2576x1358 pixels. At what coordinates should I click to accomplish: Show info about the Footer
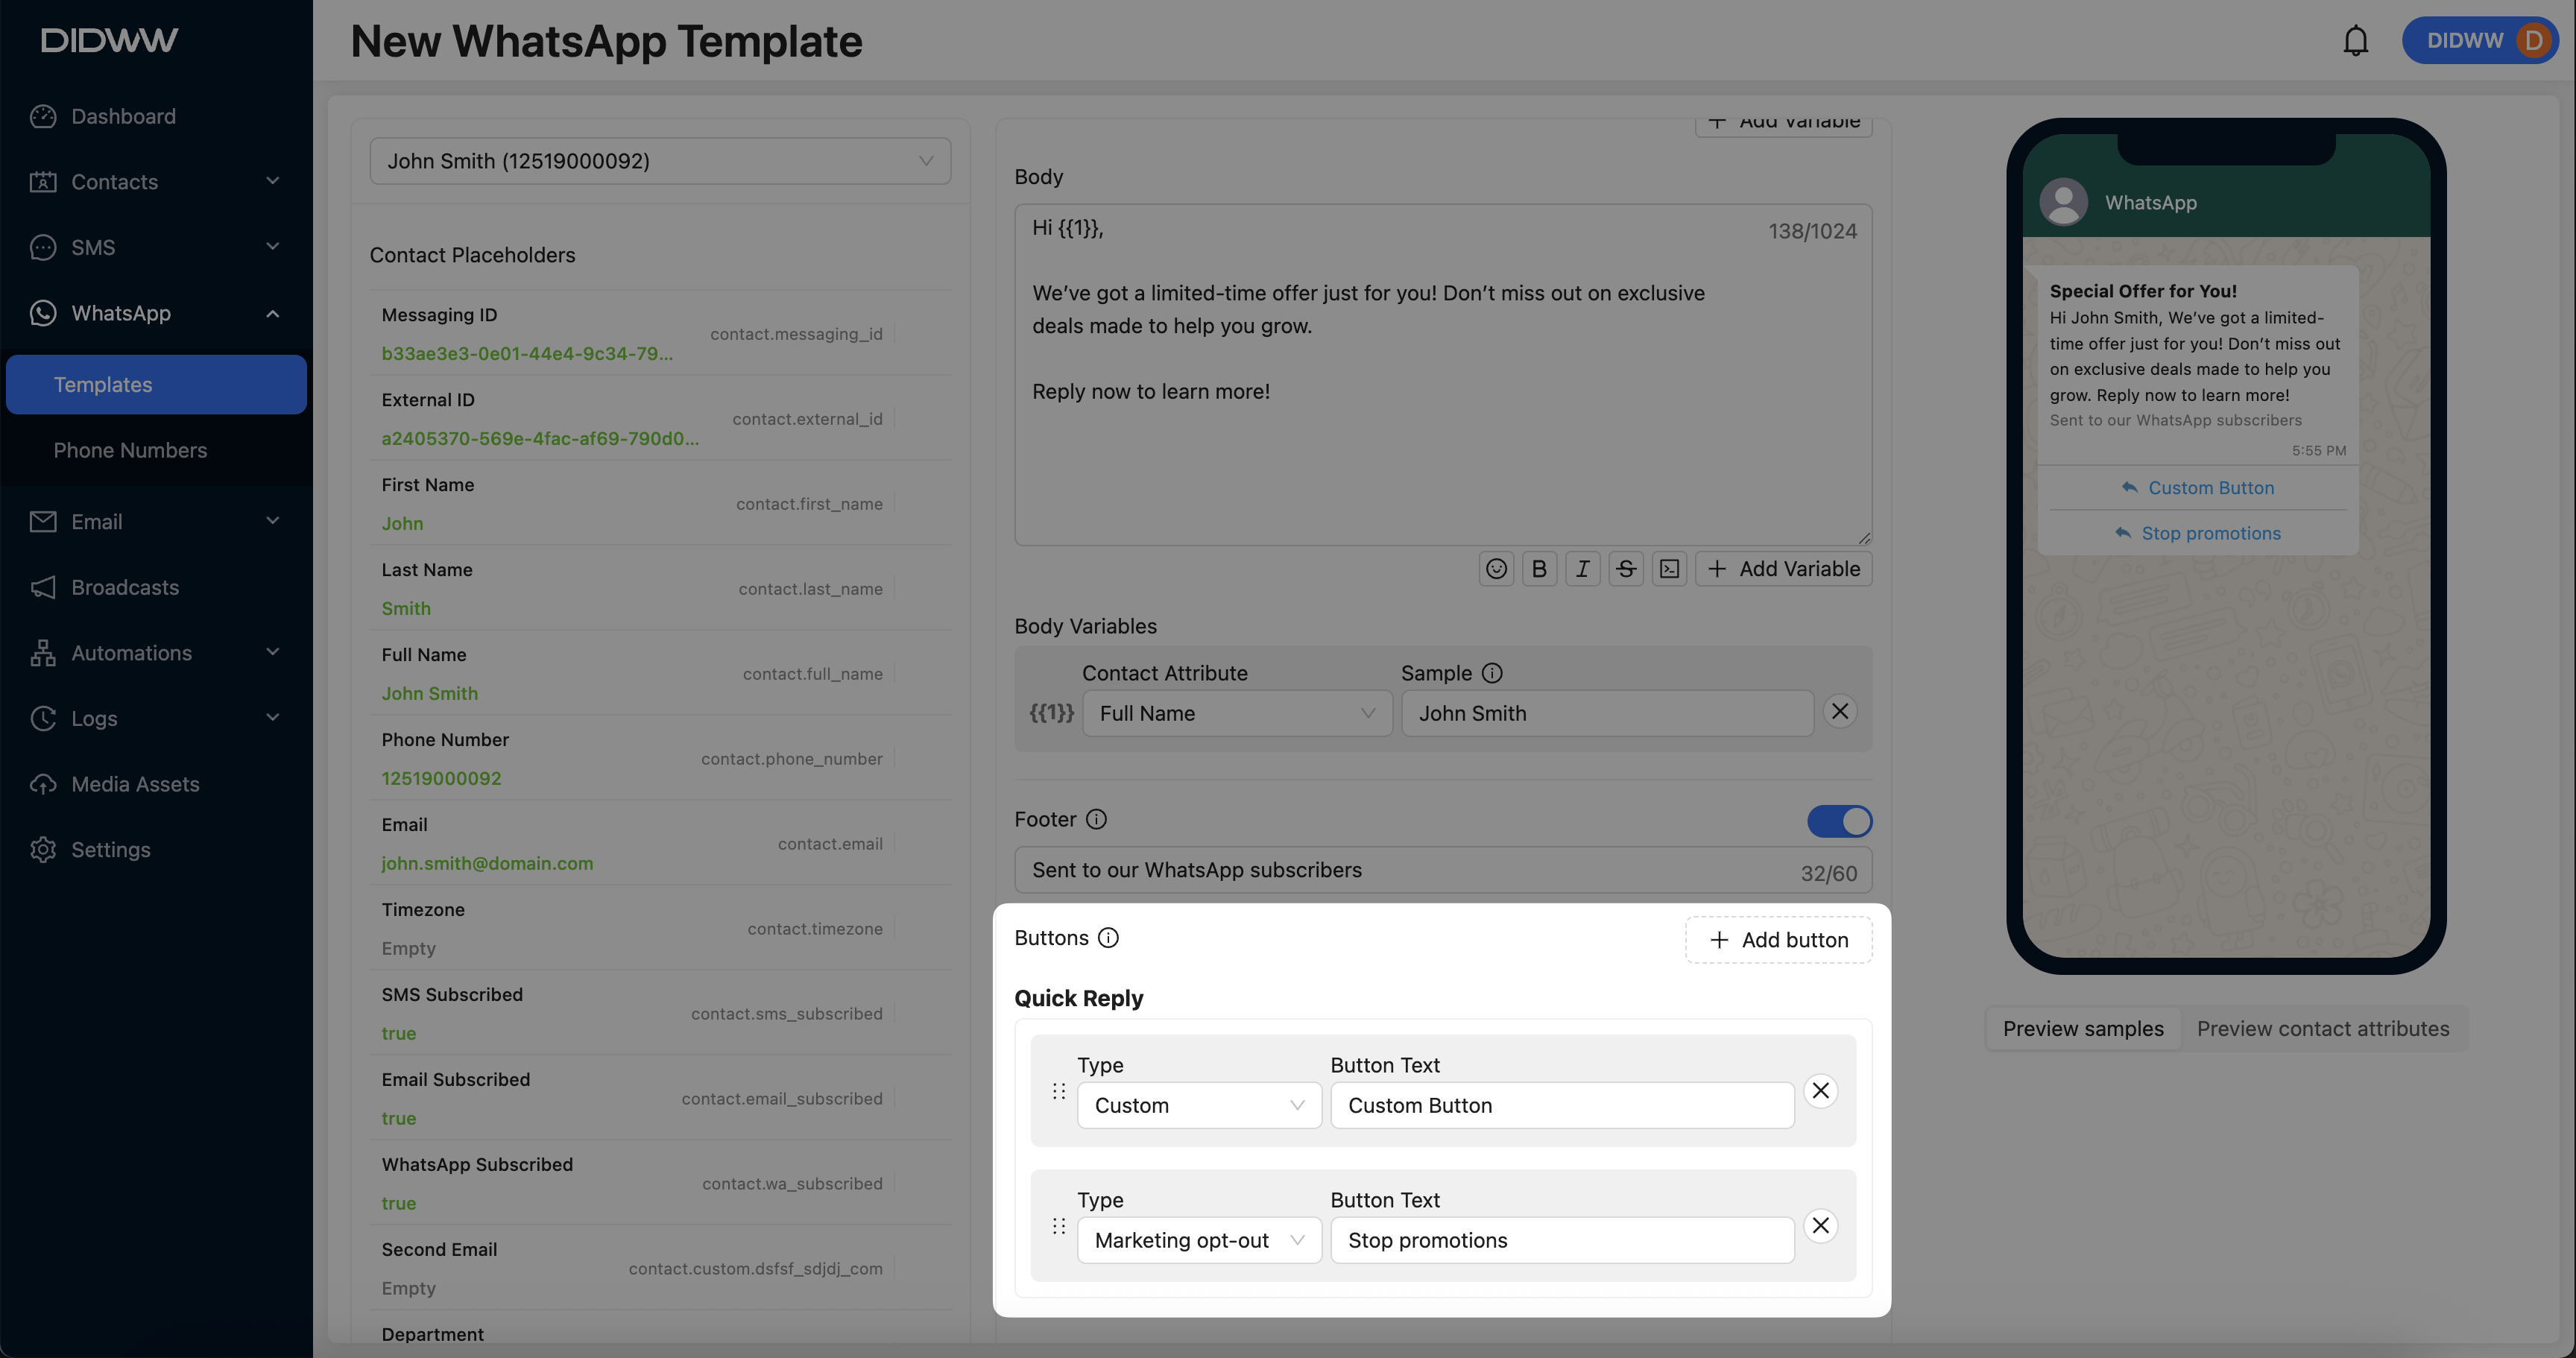(1096, 819)
